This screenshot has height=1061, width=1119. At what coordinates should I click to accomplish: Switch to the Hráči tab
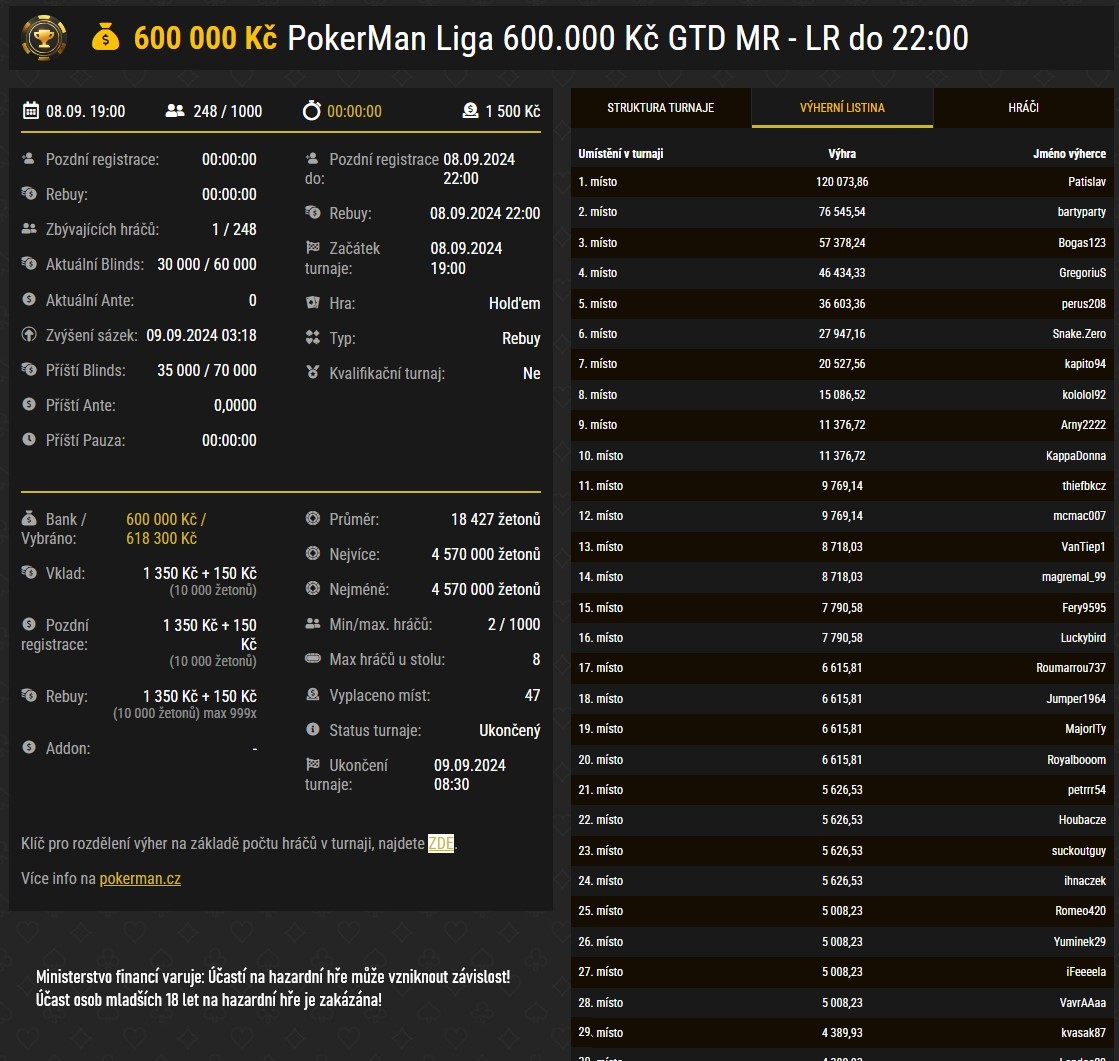[1023, 108]
